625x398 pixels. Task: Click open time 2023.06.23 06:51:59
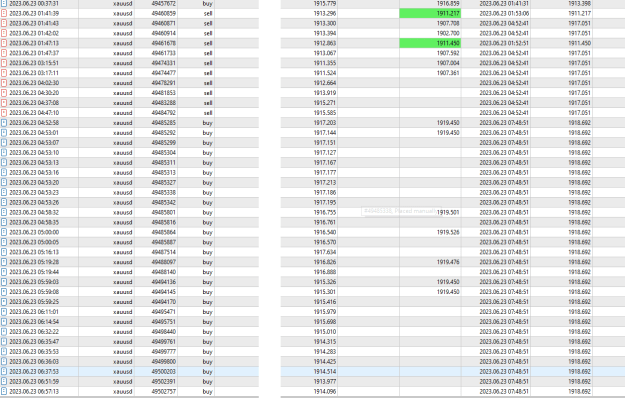coord(34,382)
